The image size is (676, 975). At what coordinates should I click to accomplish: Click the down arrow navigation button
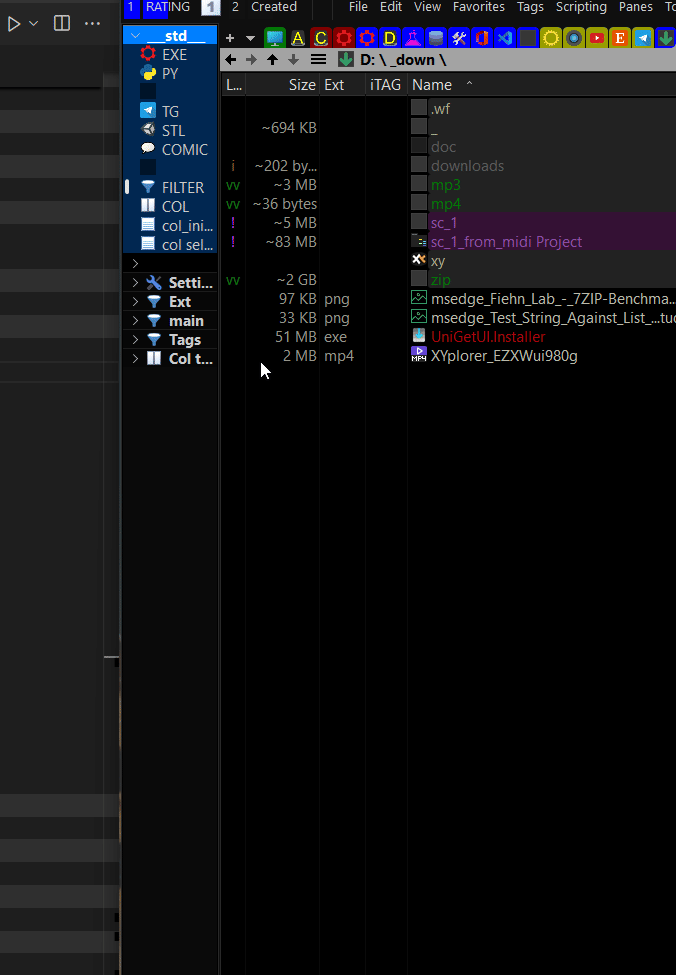(x=294, y=60)
